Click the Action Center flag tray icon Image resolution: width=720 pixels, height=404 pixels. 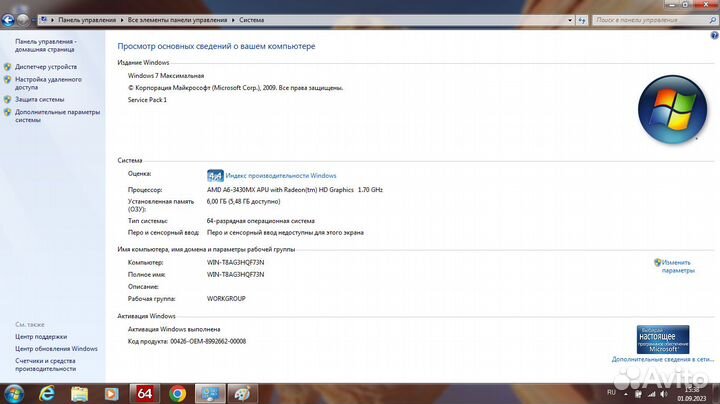[x=638, y=394]
